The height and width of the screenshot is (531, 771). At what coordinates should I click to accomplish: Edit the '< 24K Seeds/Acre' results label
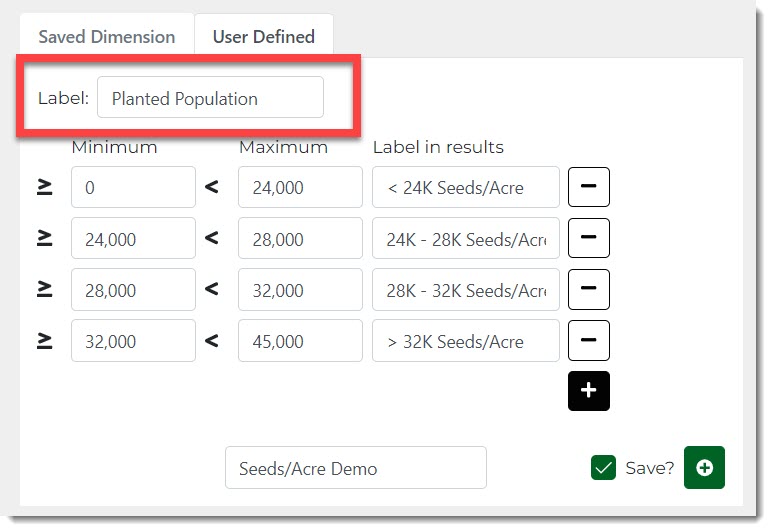465,187
